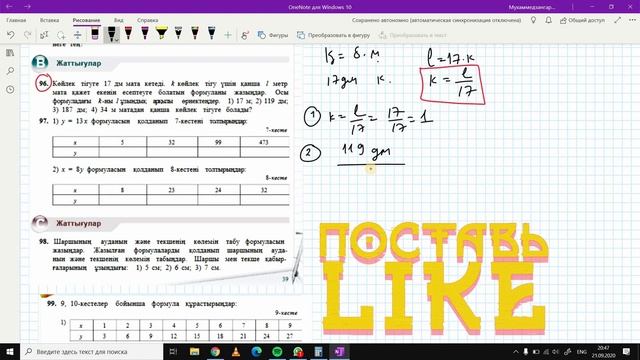
Task: Click the handwritten 119 дм note
Action: (367, 150)
